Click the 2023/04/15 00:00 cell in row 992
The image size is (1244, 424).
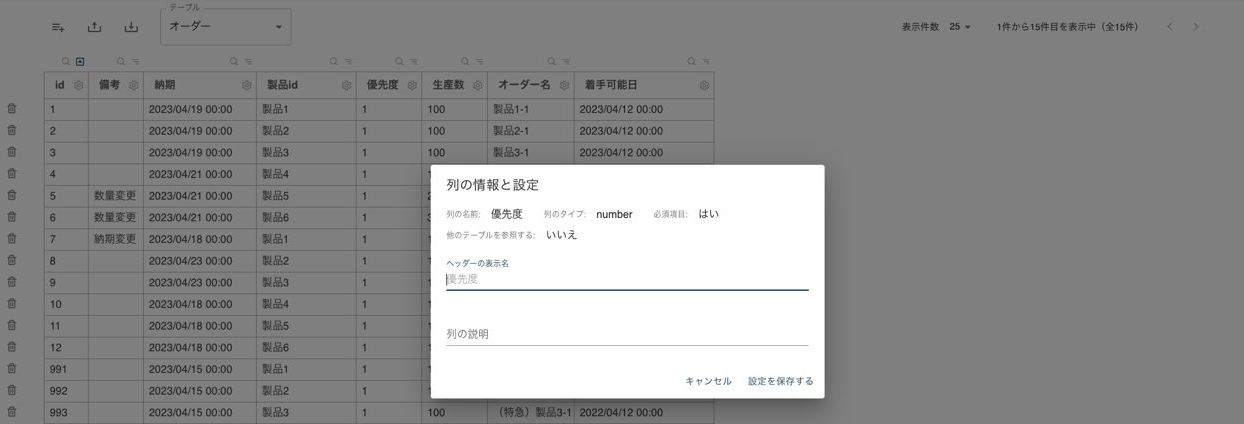point(200,391)
